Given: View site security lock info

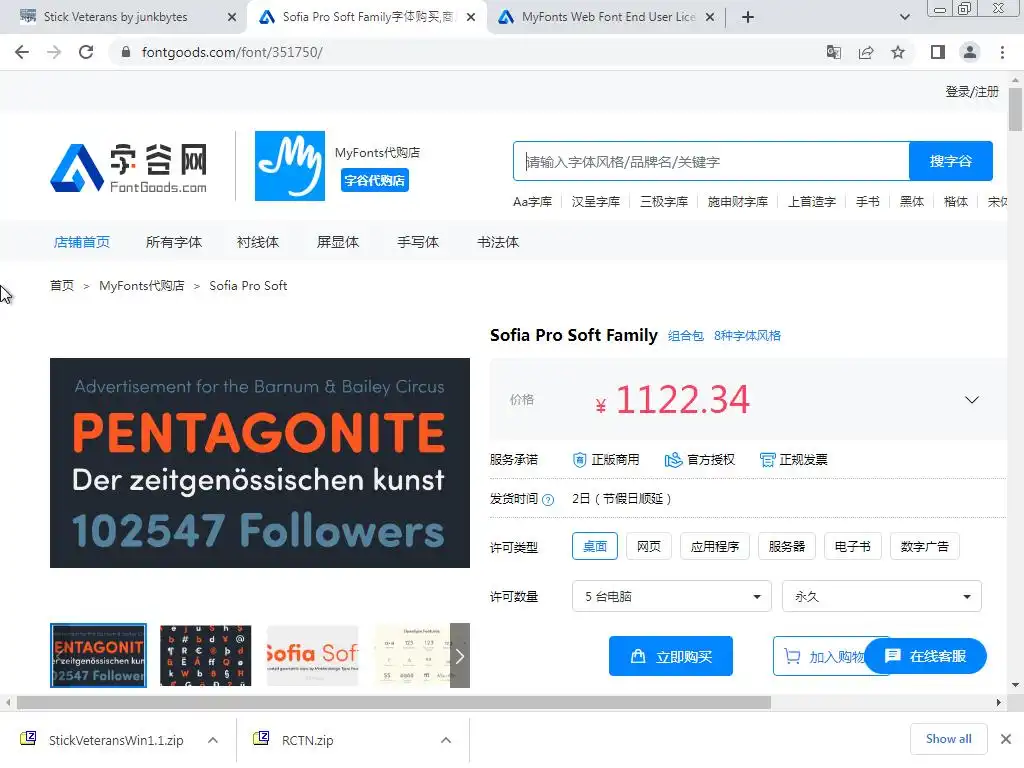Looking at the screenshot, I should (x=126, y=52).
